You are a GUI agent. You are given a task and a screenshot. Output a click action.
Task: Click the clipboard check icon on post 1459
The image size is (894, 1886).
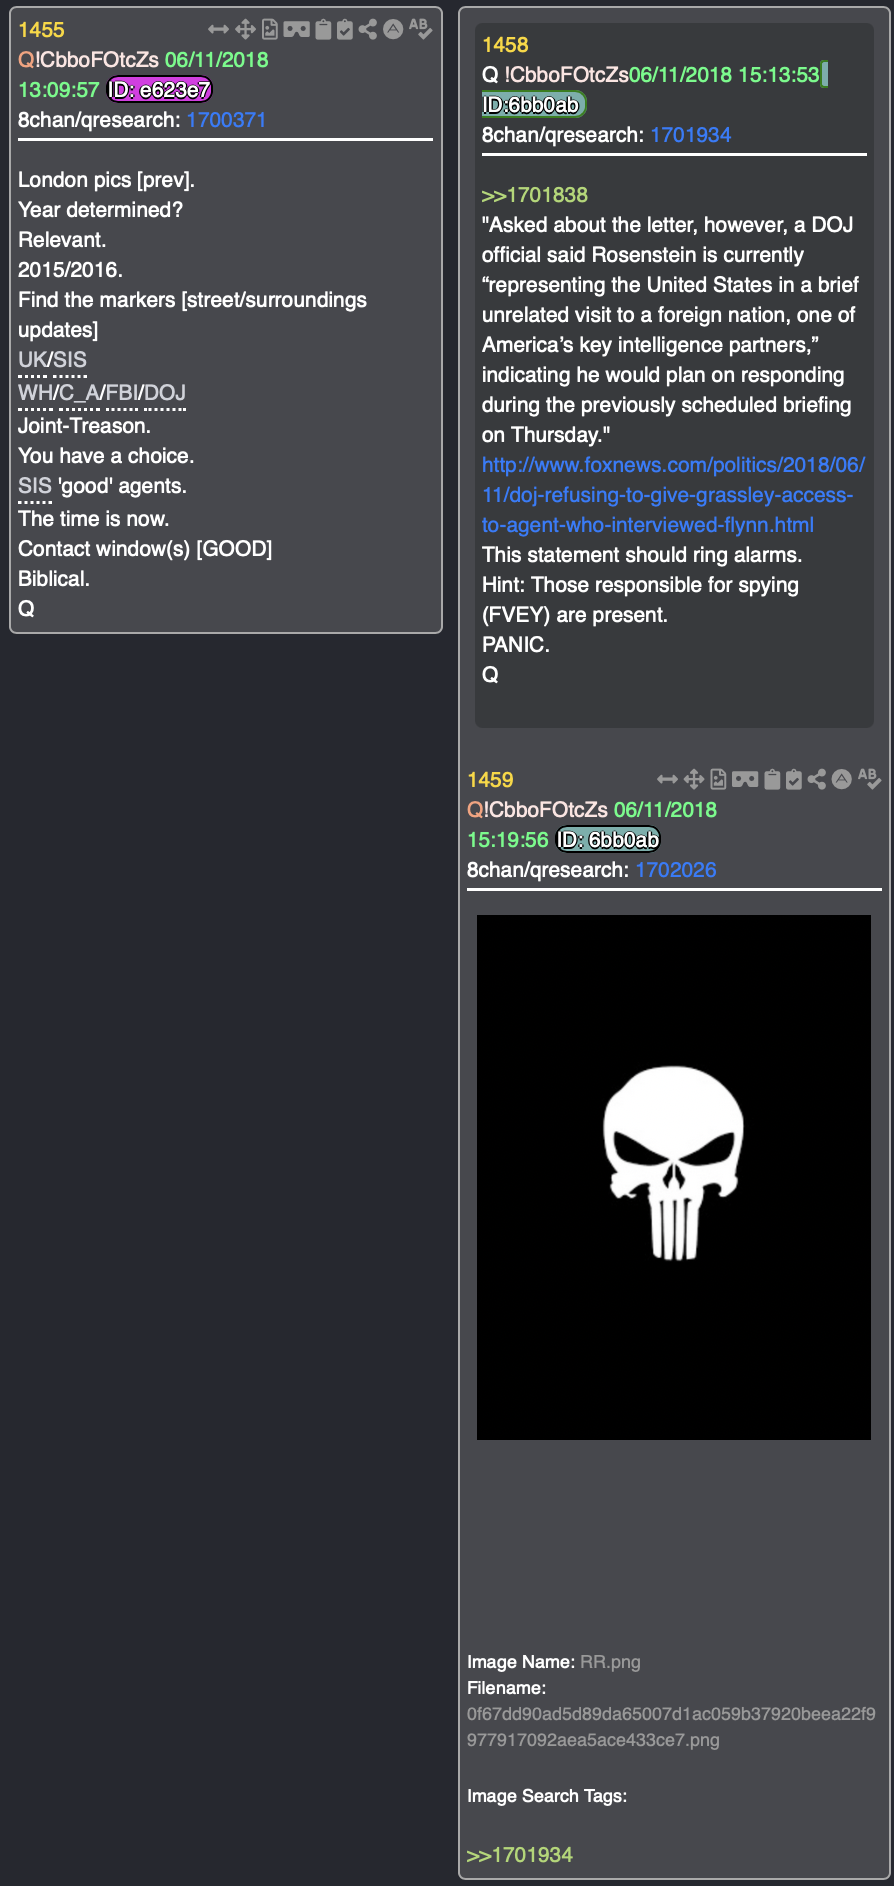pyautogui.click(x=794, y=779)
